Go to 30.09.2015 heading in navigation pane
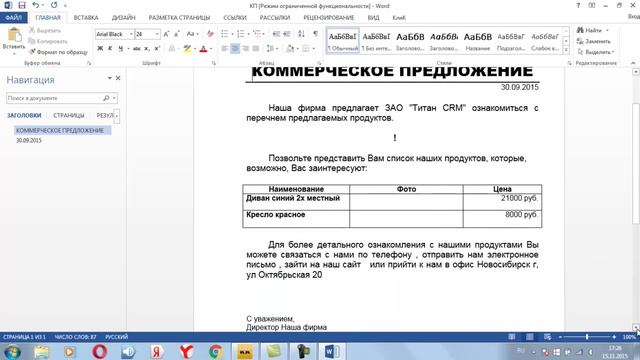The width and height of the screenshot is (640, 360). click(29, 140)
